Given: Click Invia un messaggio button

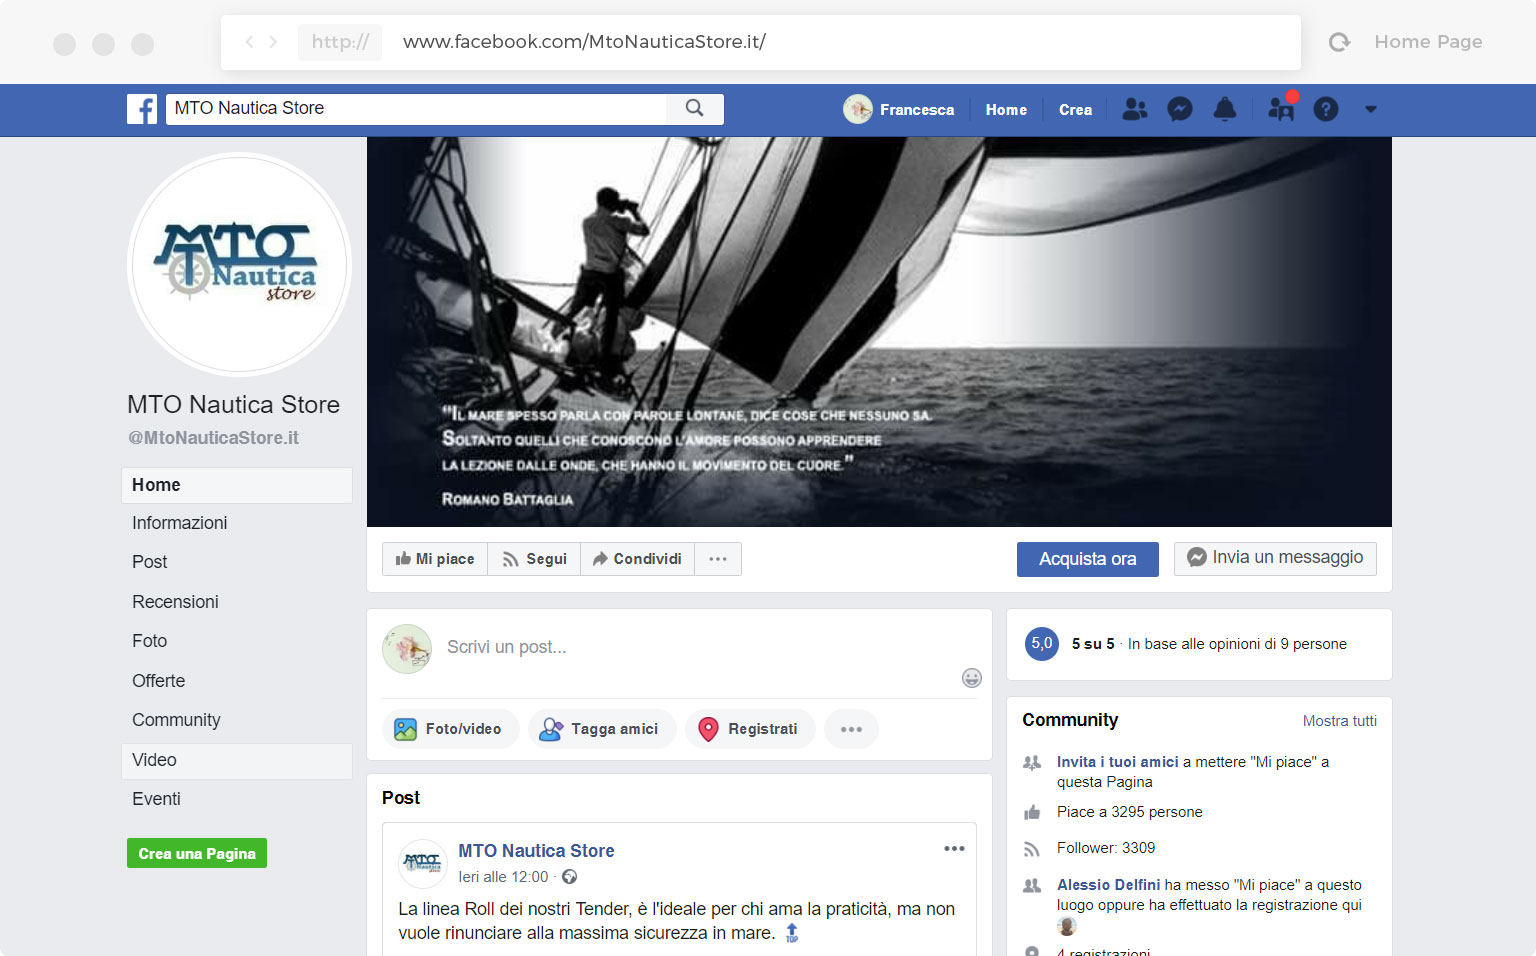Looking at the screenshot, I should click(1275, 558).
